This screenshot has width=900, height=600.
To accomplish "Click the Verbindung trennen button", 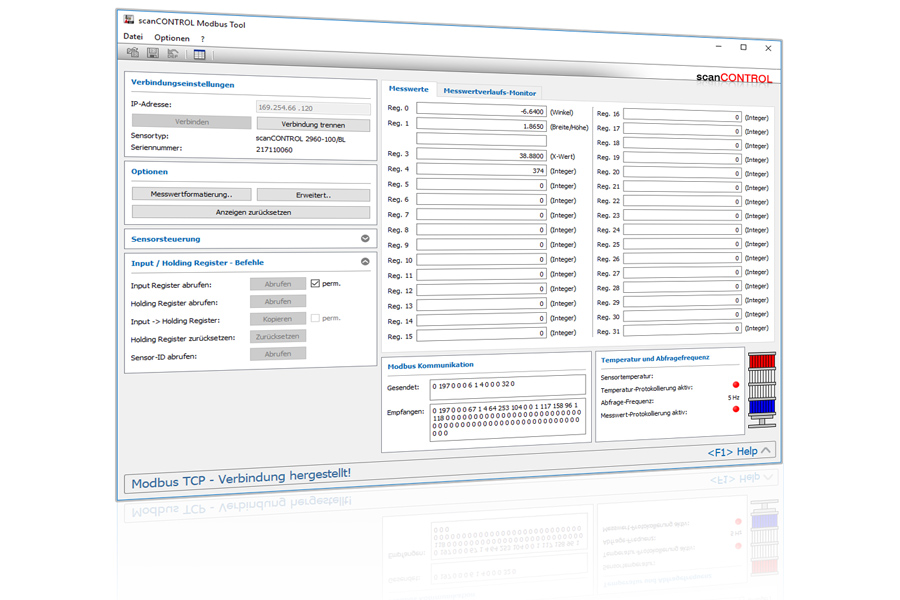I will 313,125.
